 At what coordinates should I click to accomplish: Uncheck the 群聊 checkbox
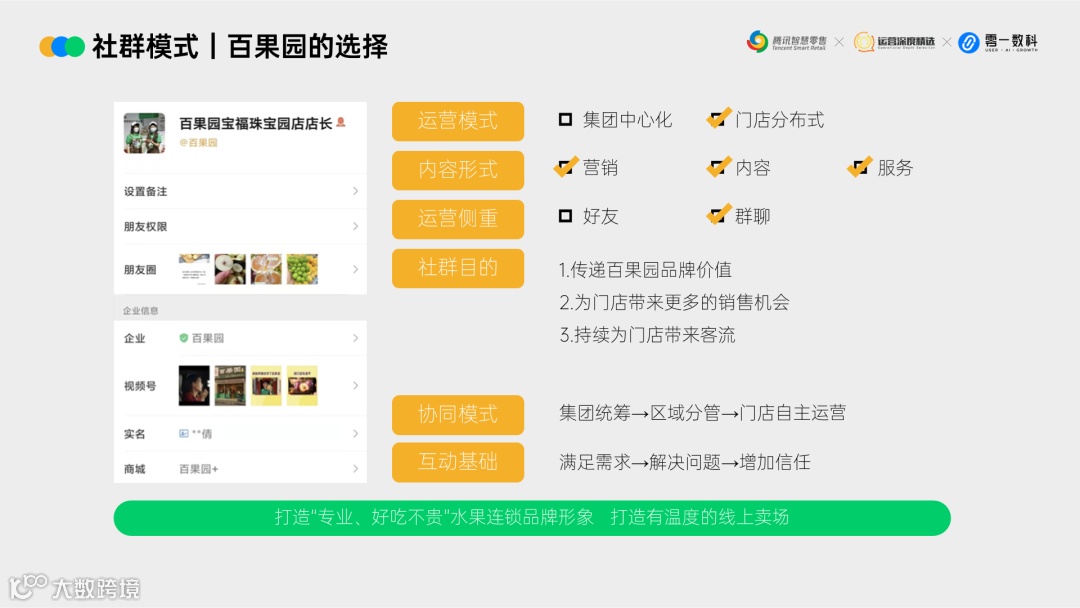(x=718, y=215)
